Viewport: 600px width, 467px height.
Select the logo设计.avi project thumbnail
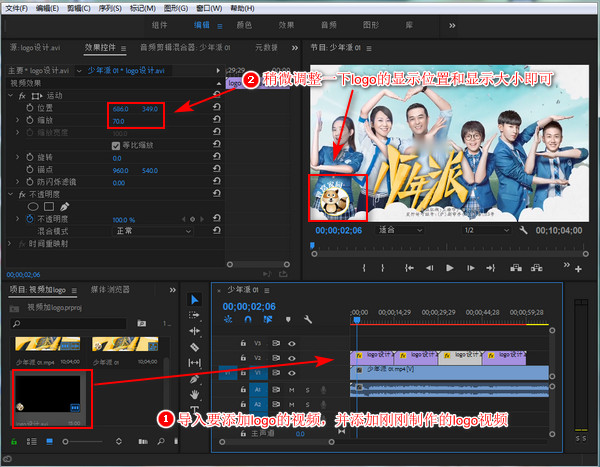click(x=48, y=394)
